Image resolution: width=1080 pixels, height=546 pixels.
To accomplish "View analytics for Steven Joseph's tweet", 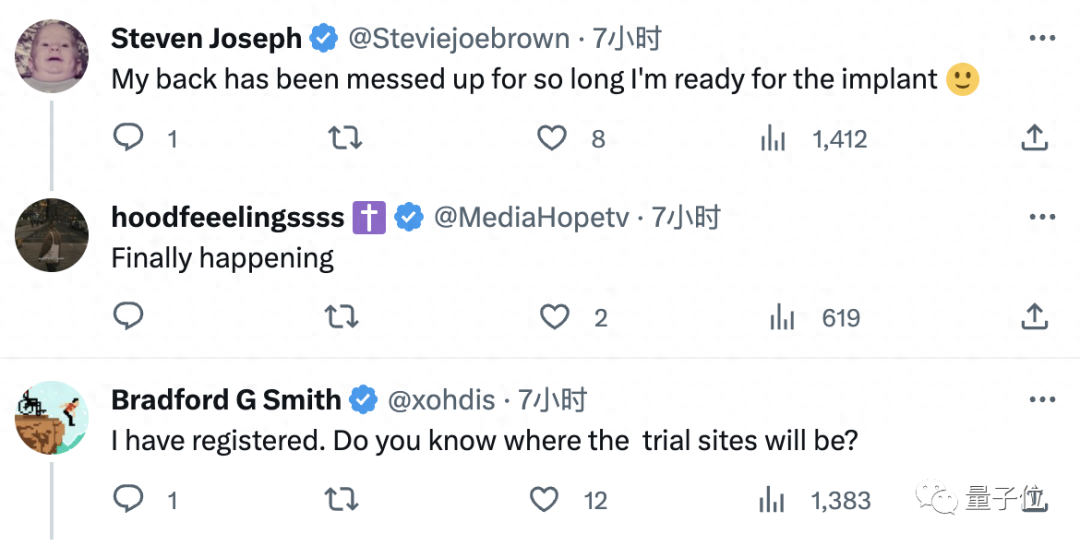I will [x=773, y=139].
